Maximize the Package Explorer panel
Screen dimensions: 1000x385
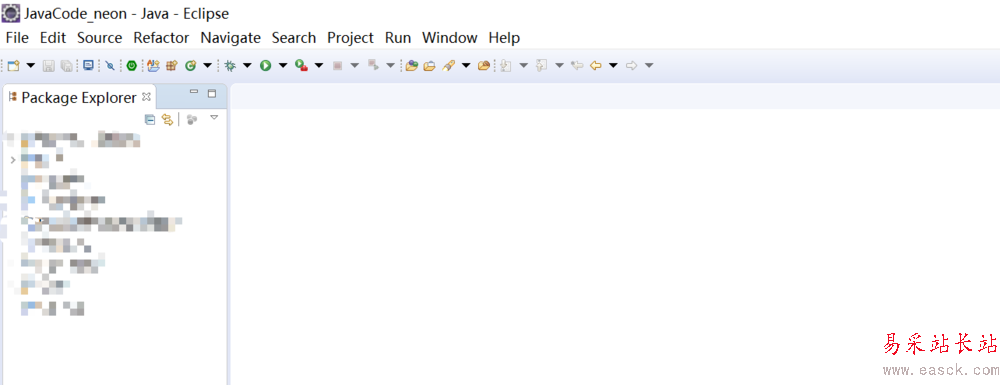point(212,93)
